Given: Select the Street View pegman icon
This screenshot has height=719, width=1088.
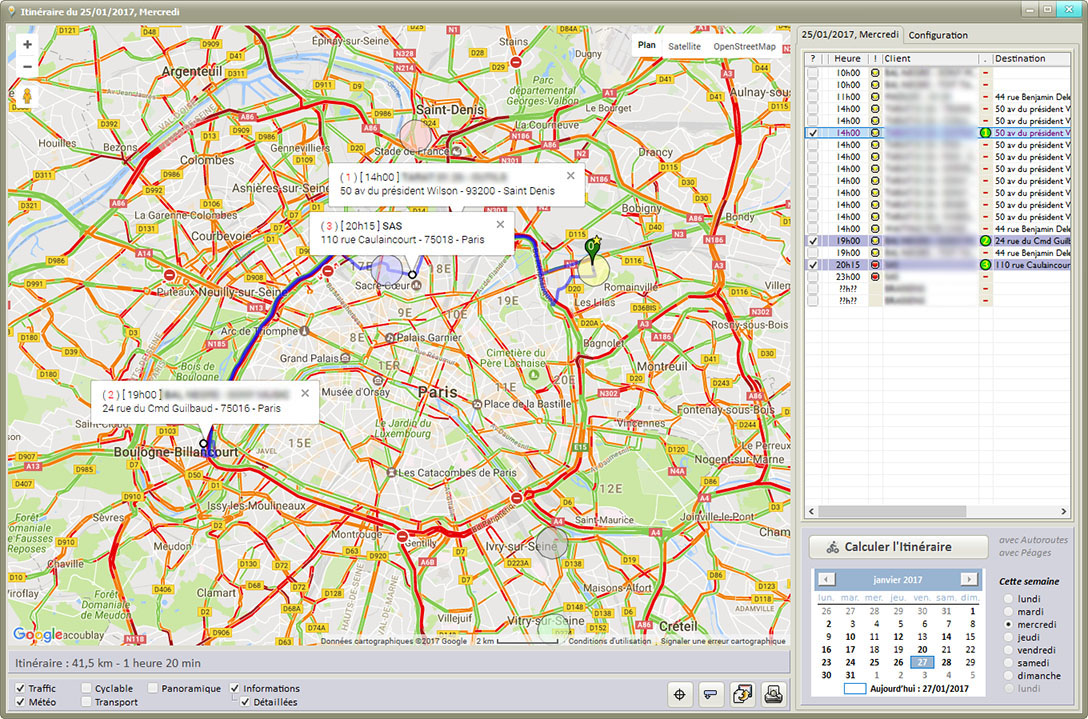Looking at the screenshot, I should [x=27, y=96].
